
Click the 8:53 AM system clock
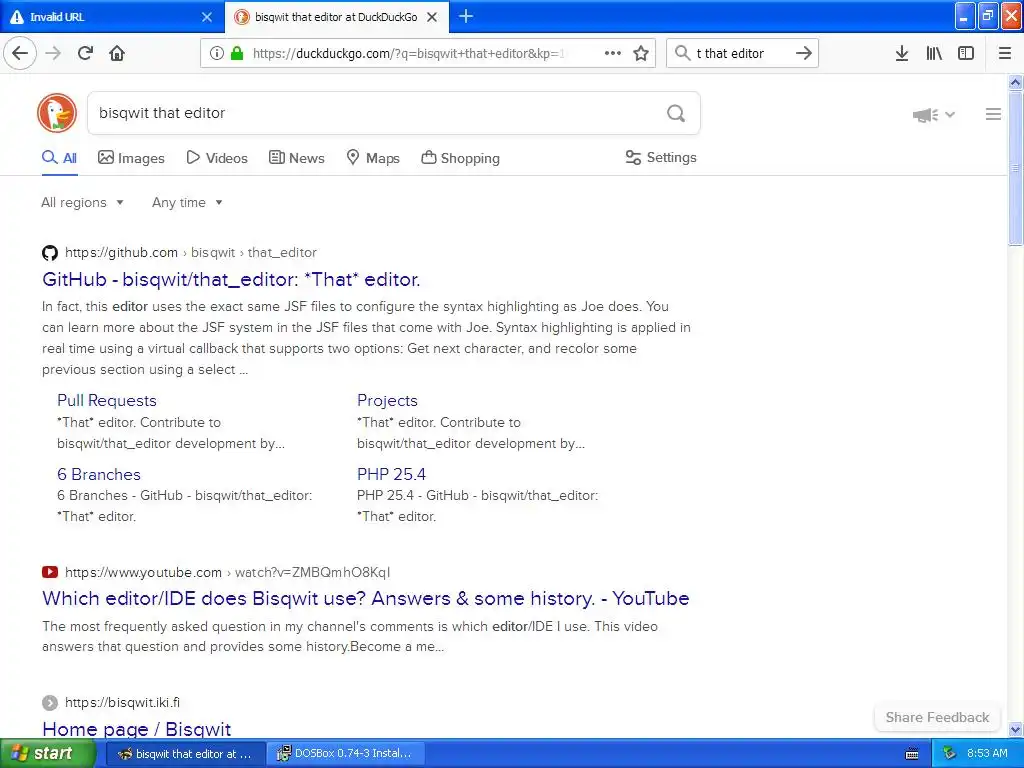987,753
